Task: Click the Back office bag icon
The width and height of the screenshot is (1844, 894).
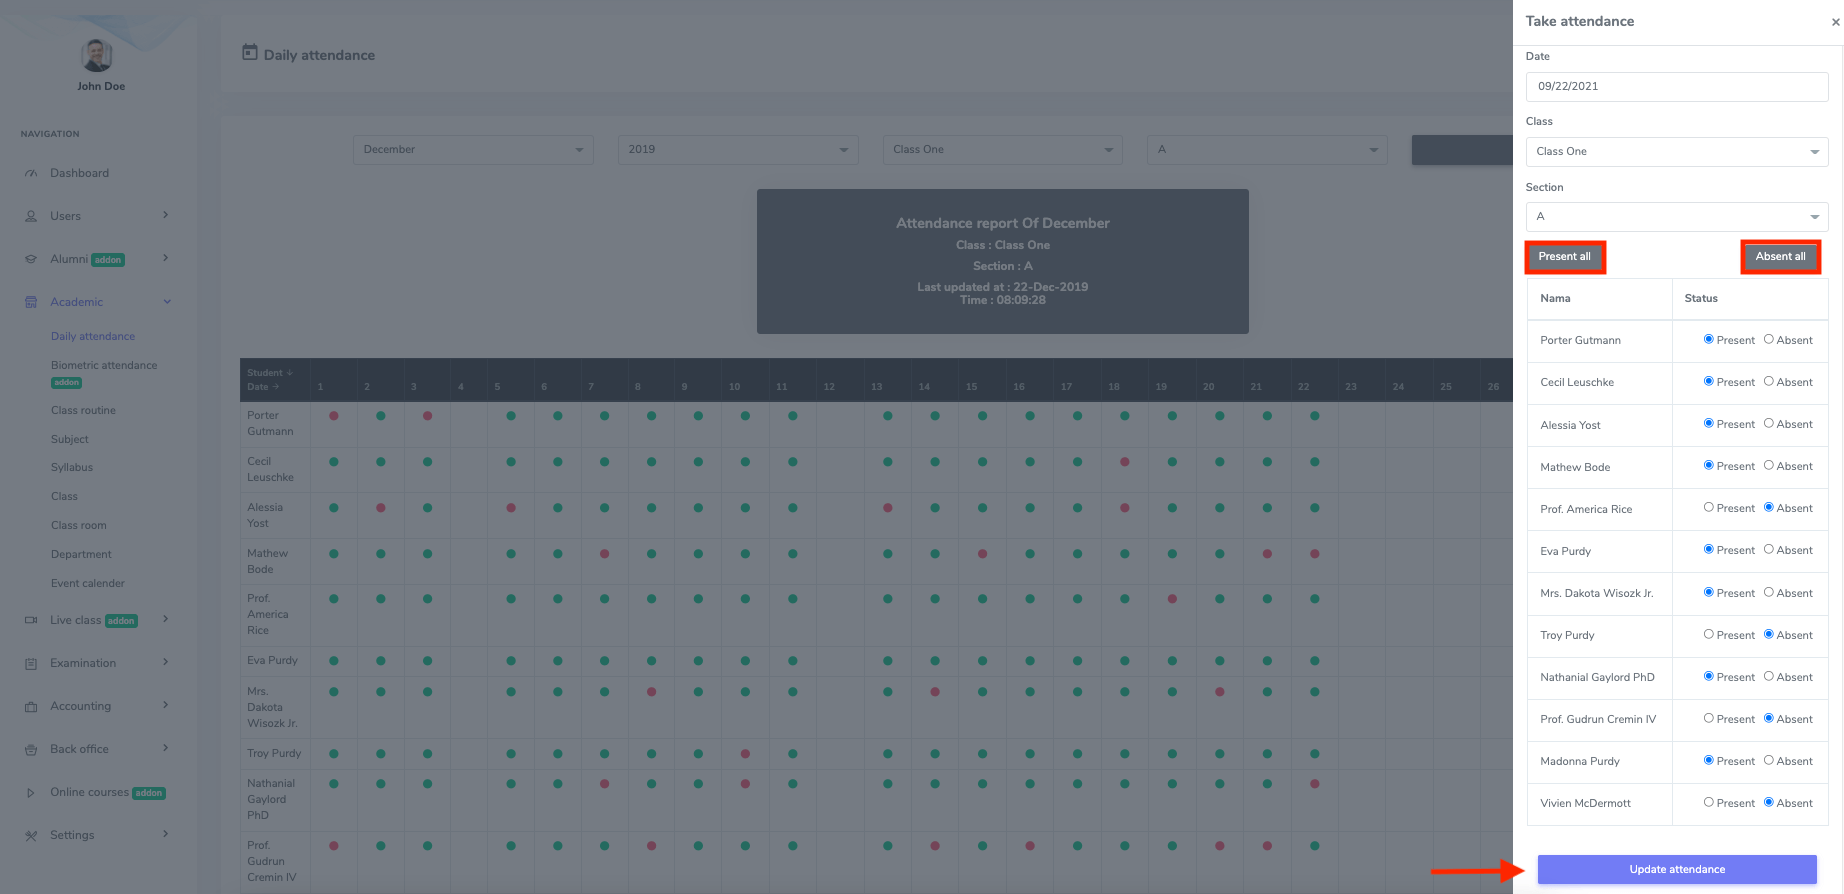Action: tap(31, 749)
